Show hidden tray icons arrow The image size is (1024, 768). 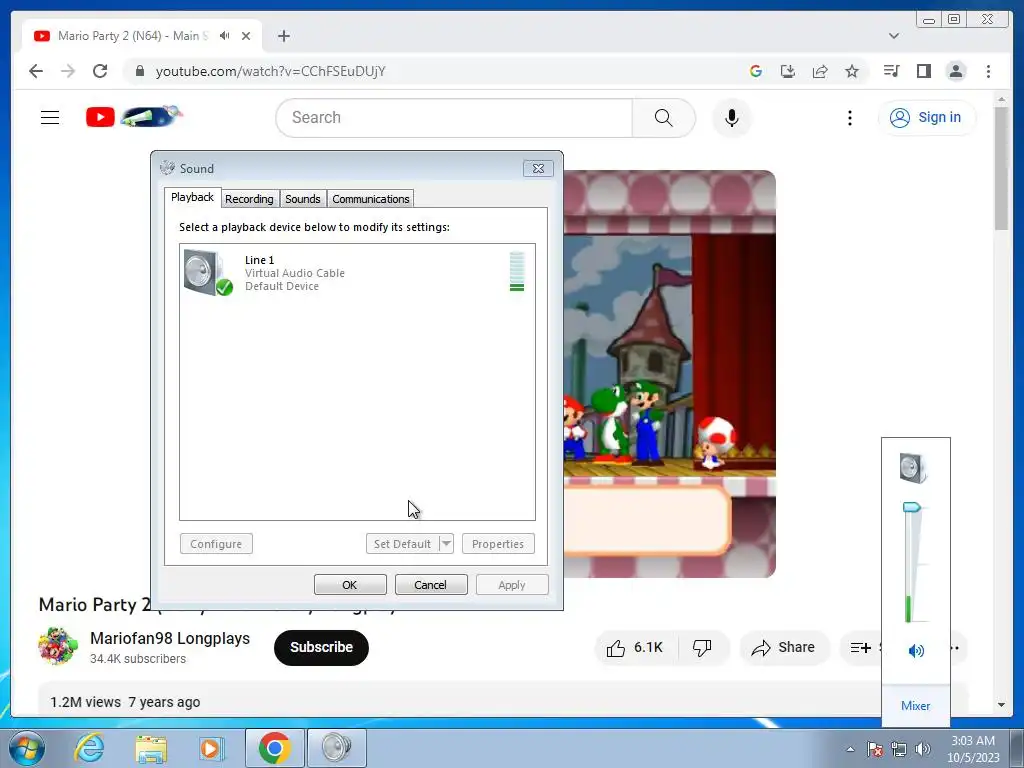850,749
